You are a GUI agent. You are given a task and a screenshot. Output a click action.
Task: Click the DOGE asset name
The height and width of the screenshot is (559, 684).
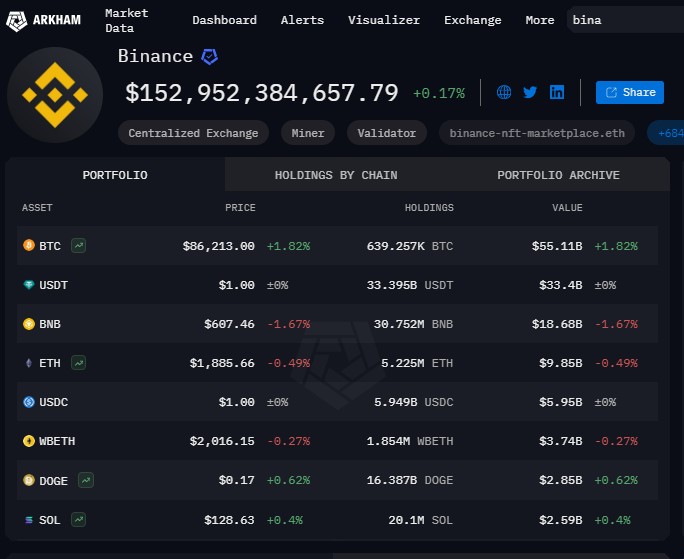pos(54,480)
